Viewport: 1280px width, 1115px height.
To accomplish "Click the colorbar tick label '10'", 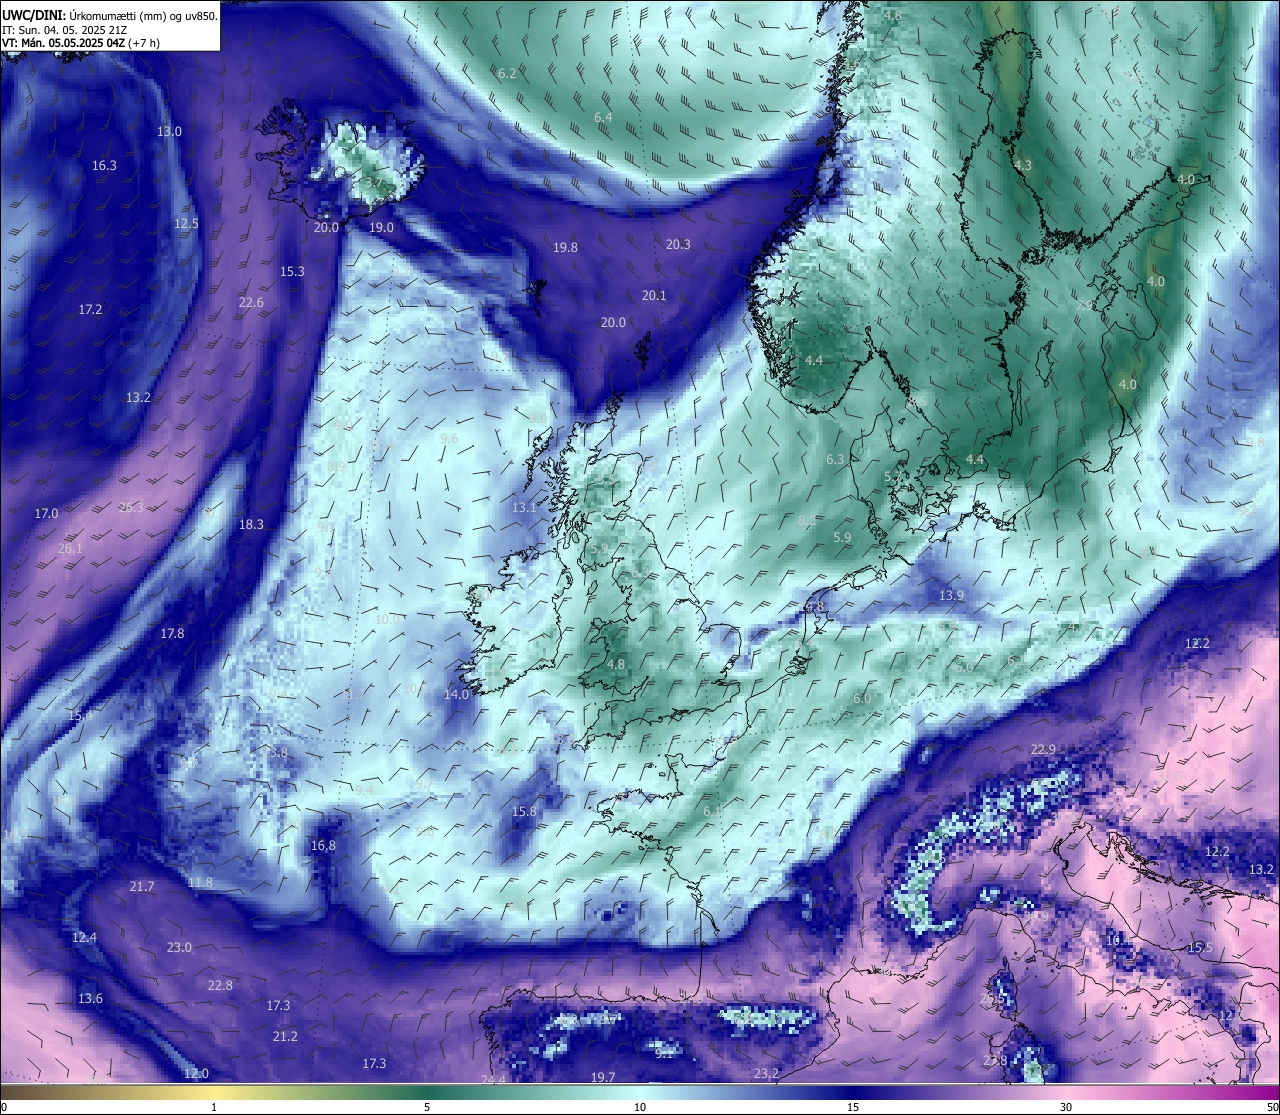I will (x=640, y=1107).
